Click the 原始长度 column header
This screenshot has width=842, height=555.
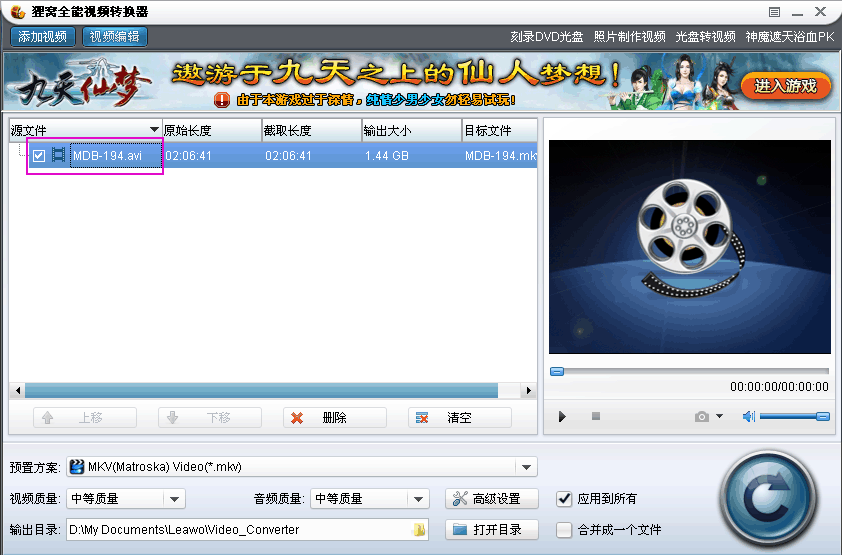pos(212,130)
